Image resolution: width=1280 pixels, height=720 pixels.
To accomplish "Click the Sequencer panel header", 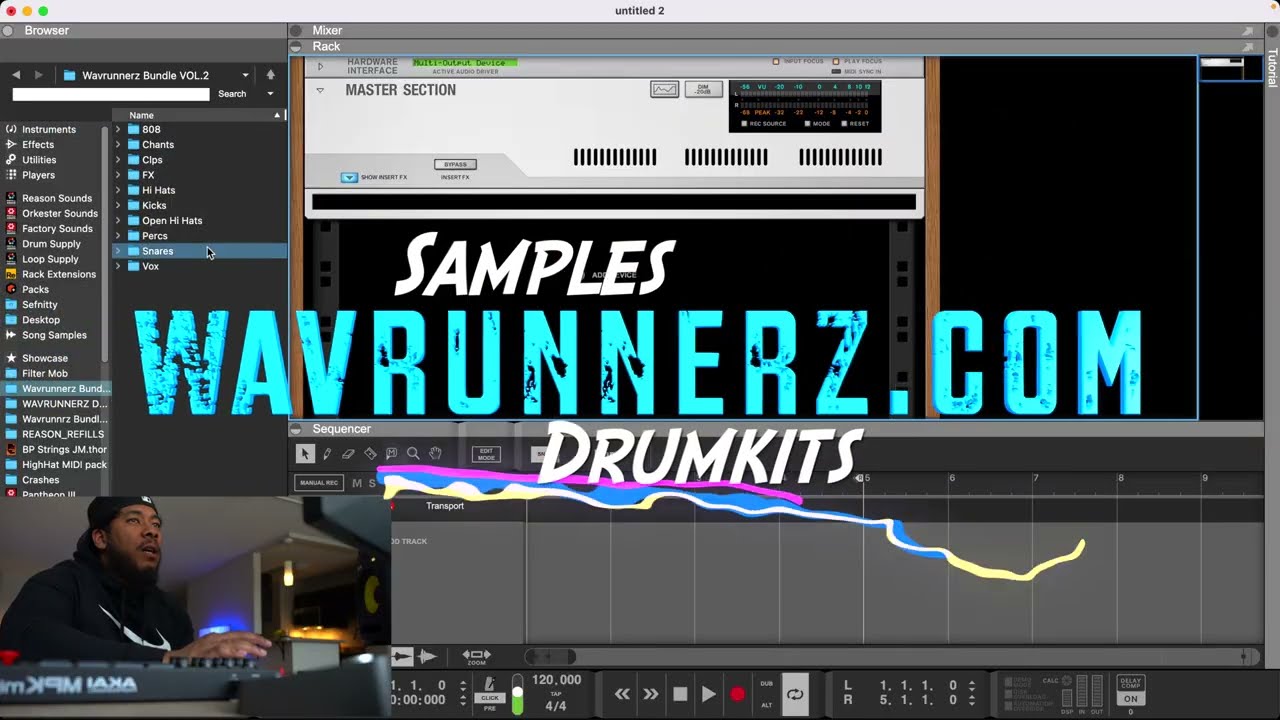I will click(776, 429).
